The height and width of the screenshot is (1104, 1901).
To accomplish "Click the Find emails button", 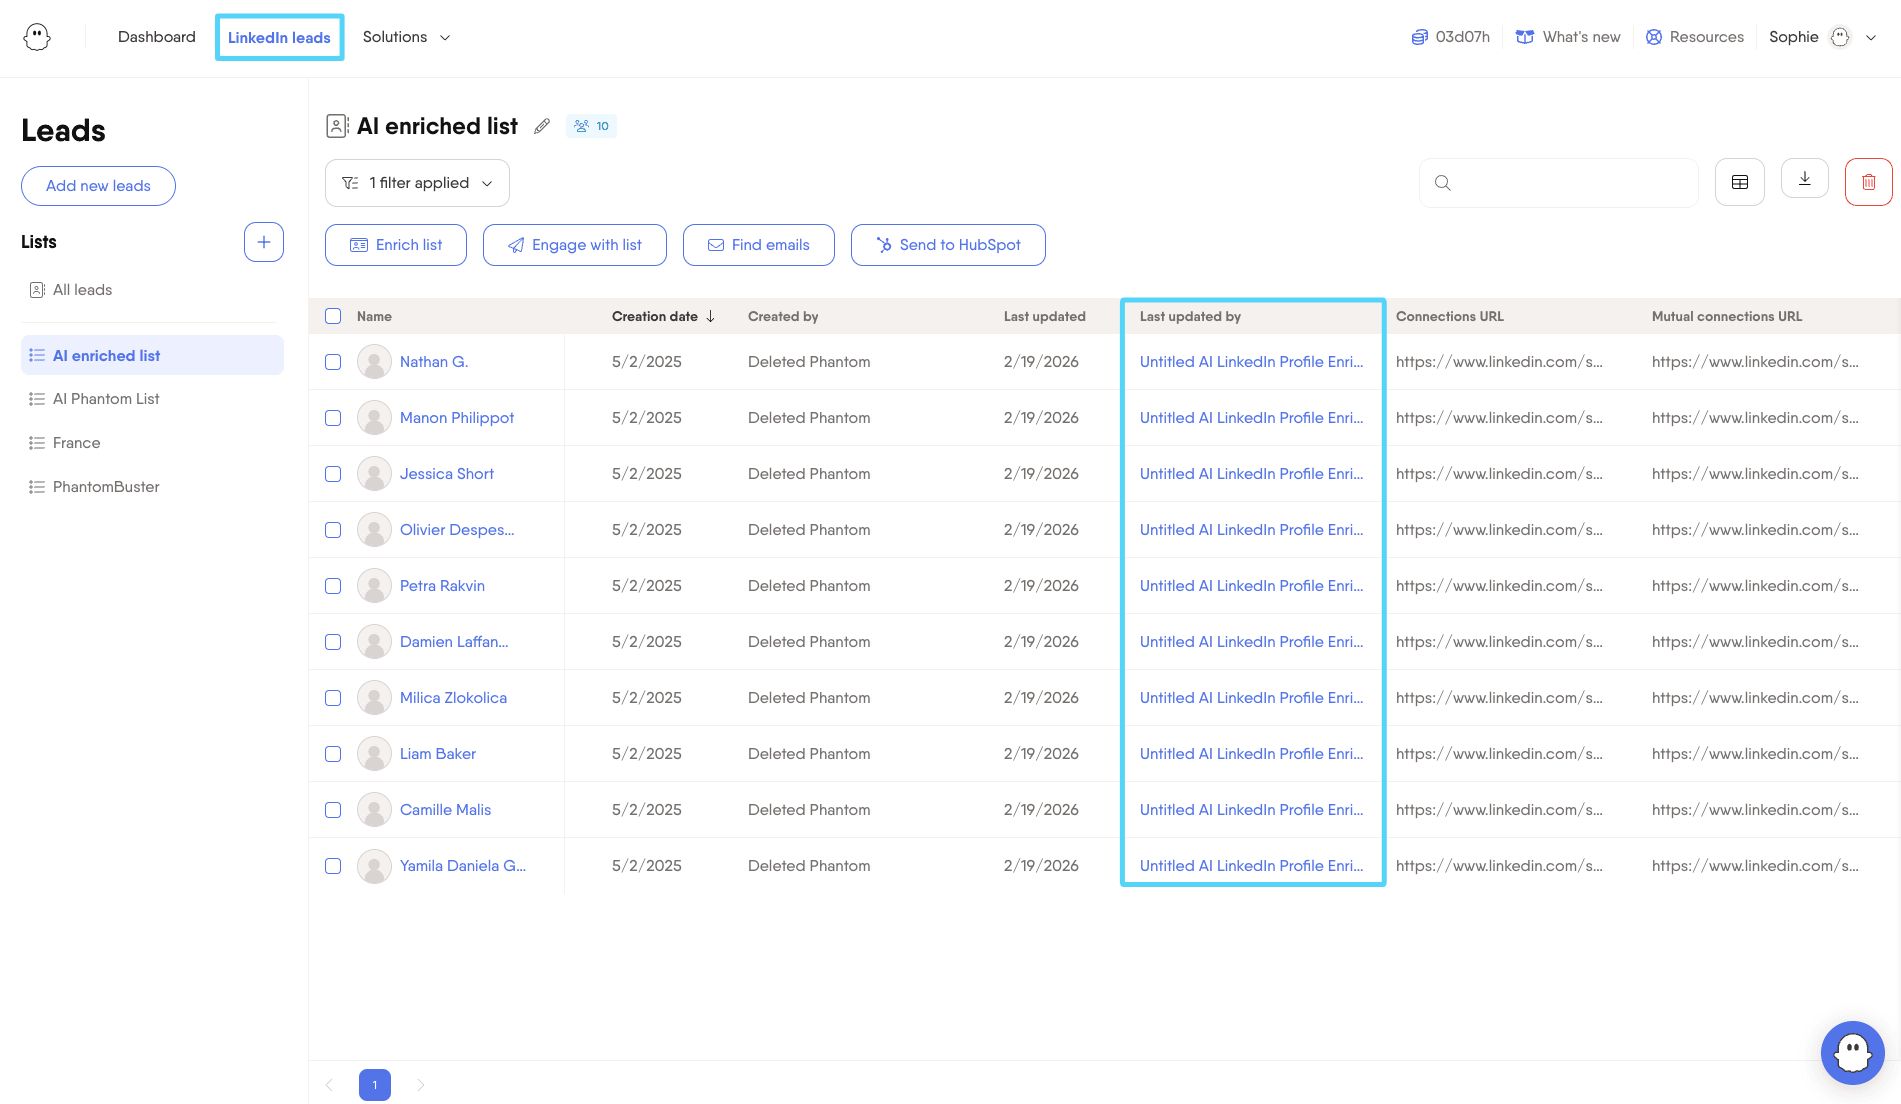I will [x=759, y=245].
